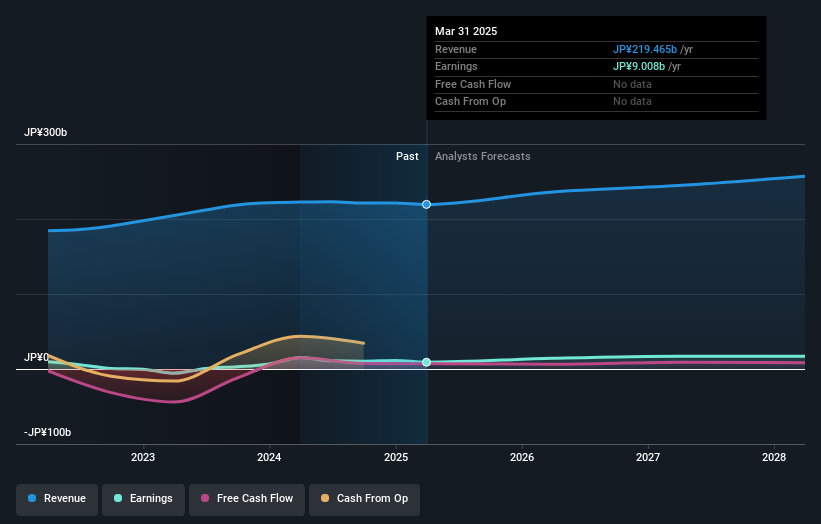The width and height of the screenshot is (821, 524).
Task: Click the tooltip Free Cash Flow label
Action: [x=473, y=84]
